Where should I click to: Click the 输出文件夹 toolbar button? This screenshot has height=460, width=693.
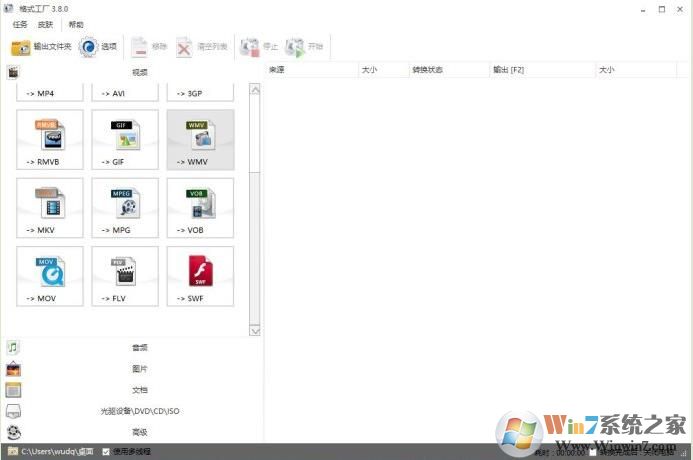point(41,47)
